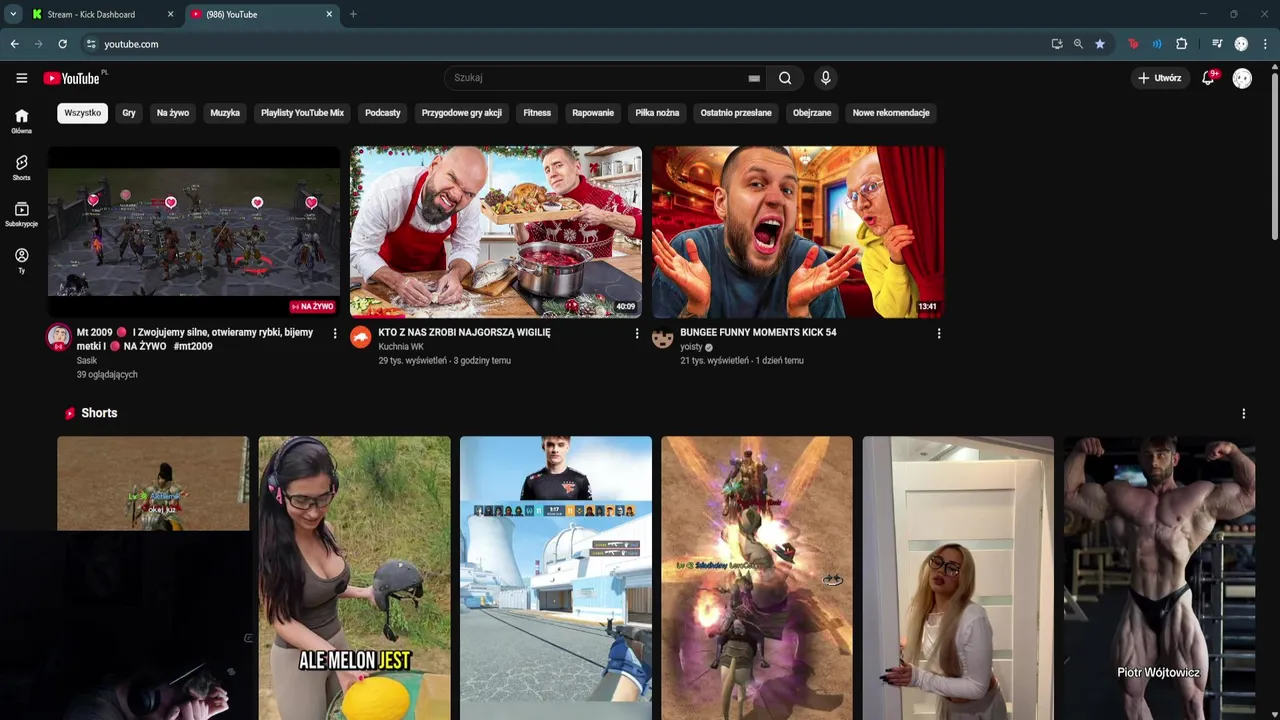The width and height of the screenshot is (1280, 720).
Task: Open the Kuchnia WK channel link
Action: pyautogui.click(x=401, y=347)
